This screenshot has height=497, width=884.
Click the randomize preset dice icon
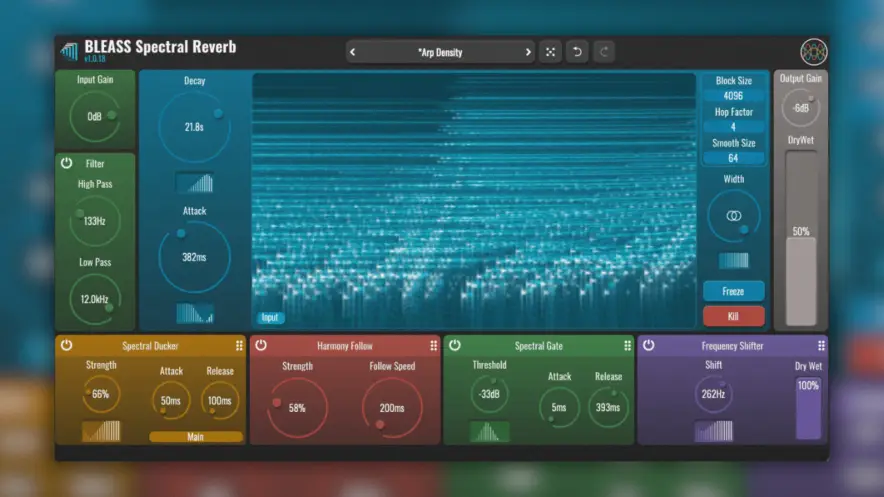tap(550, 52)
